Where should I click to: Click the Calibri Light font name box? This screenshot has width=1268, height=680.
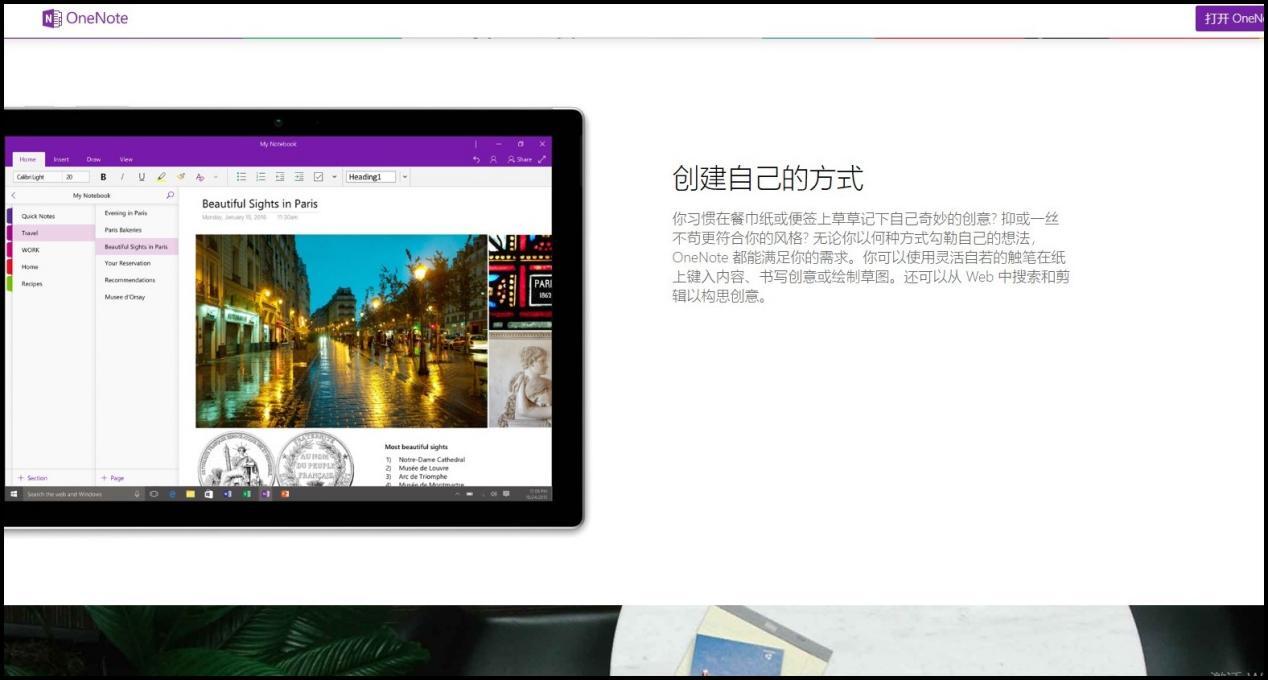36,177
